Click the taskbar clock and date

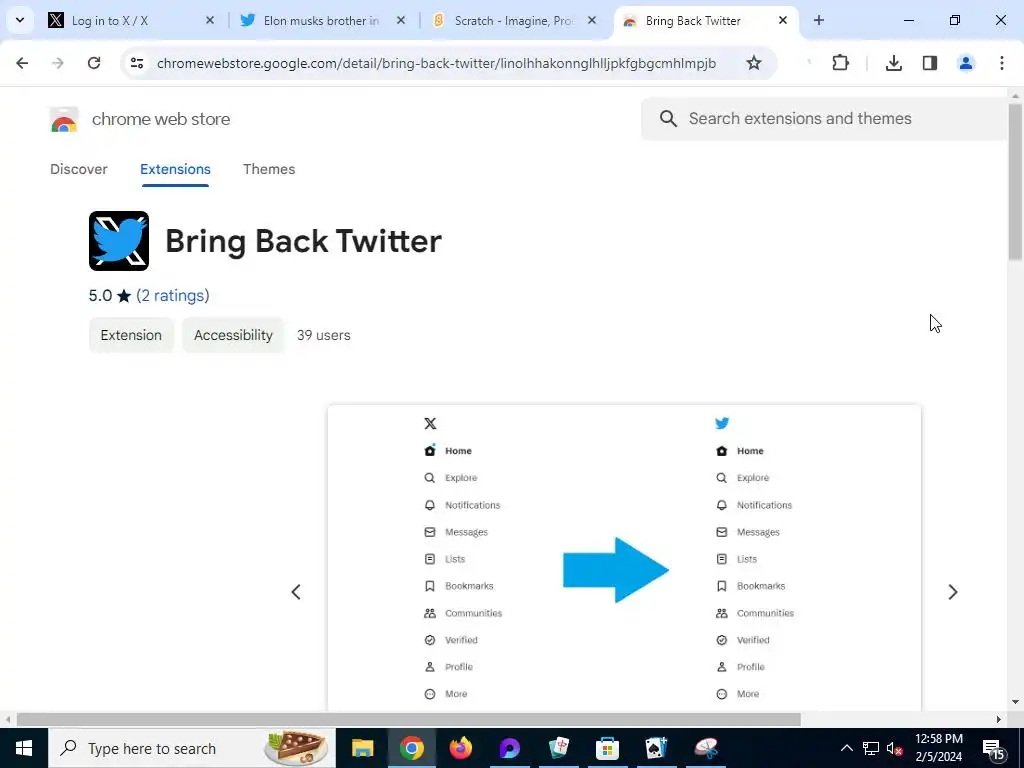(938, 748)
